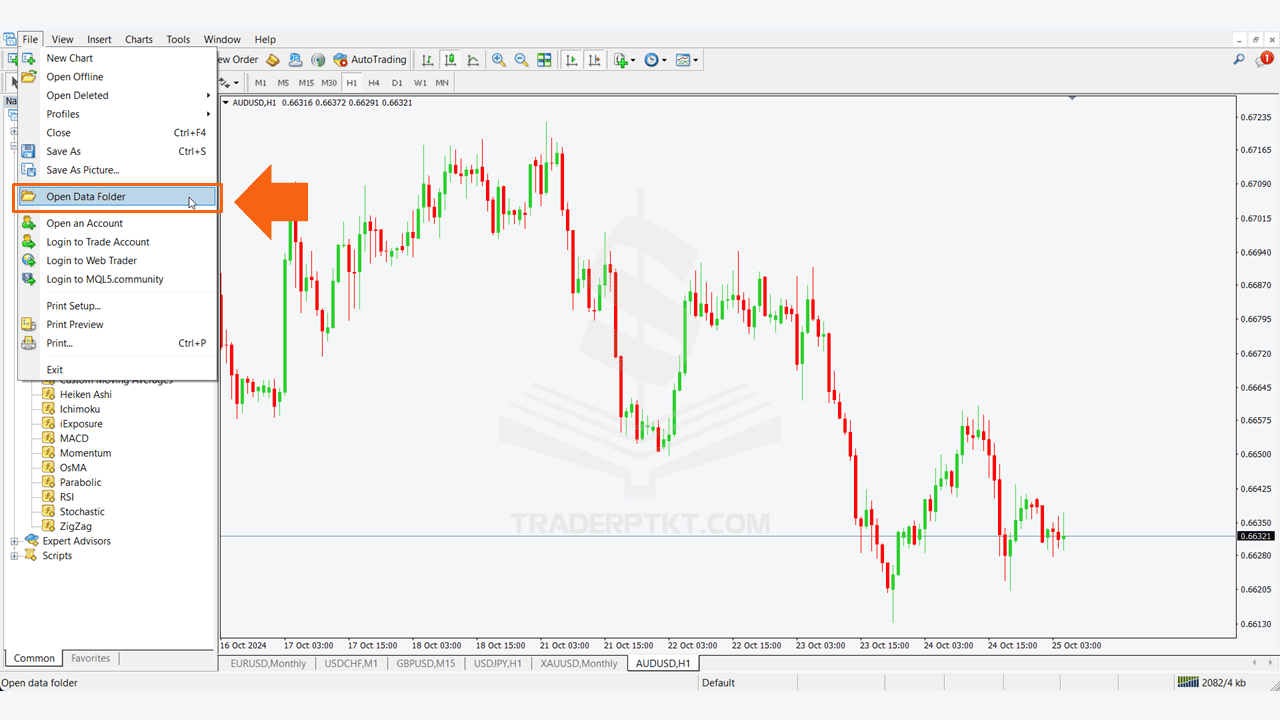Click the round signals icon left of AutoTrading
The width and height of the screenshot is (1280, 720).
(318, 60)
